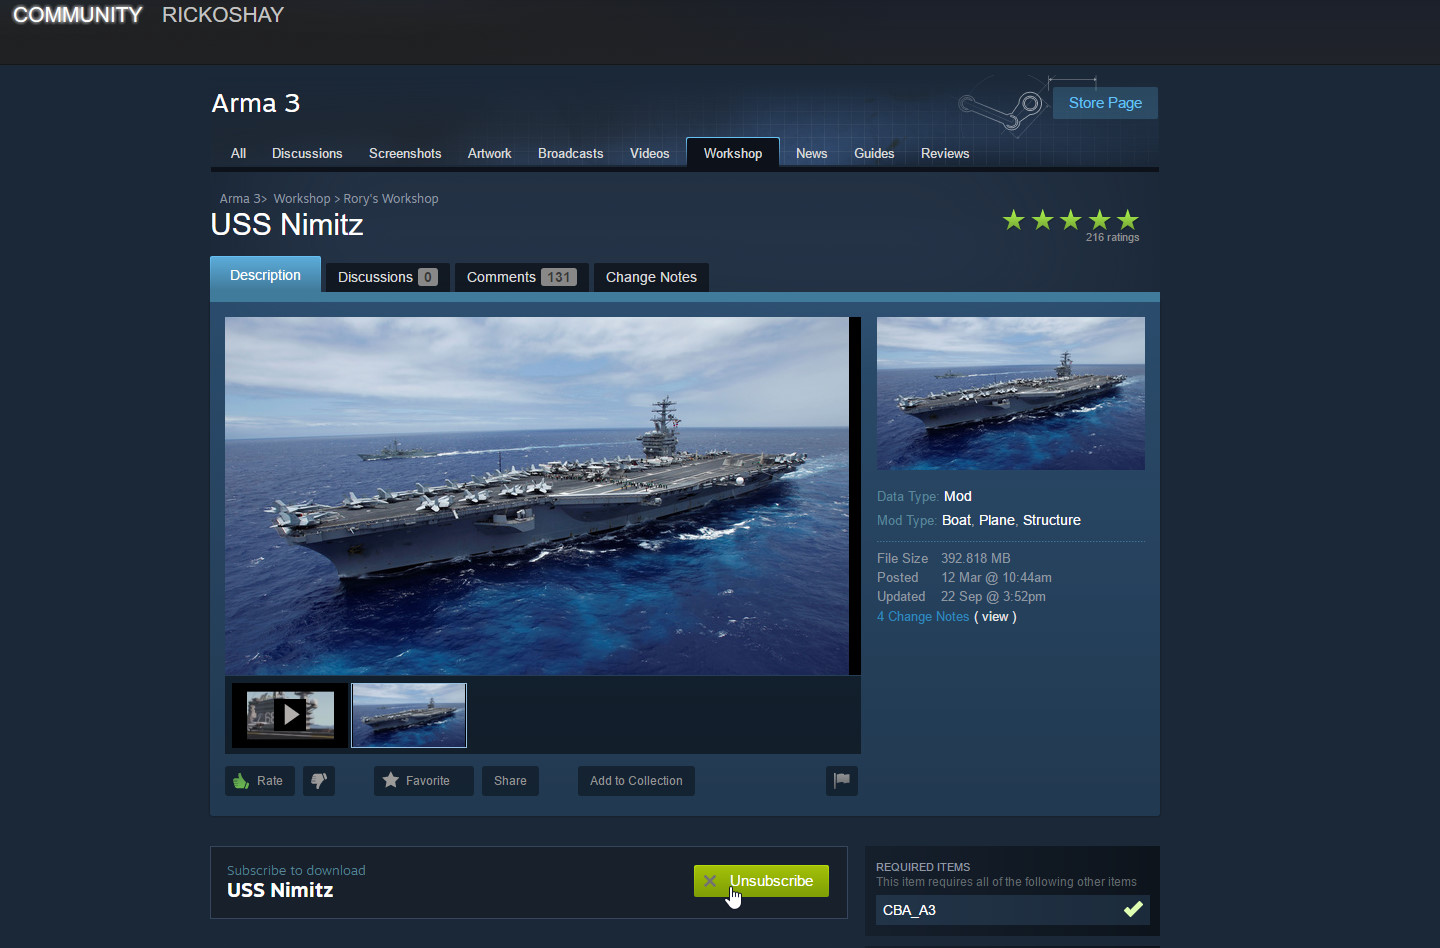Open the RICKOSHAY profile menu
Viewport: 1440px width, 948px height.
click(x=223, y=15)
